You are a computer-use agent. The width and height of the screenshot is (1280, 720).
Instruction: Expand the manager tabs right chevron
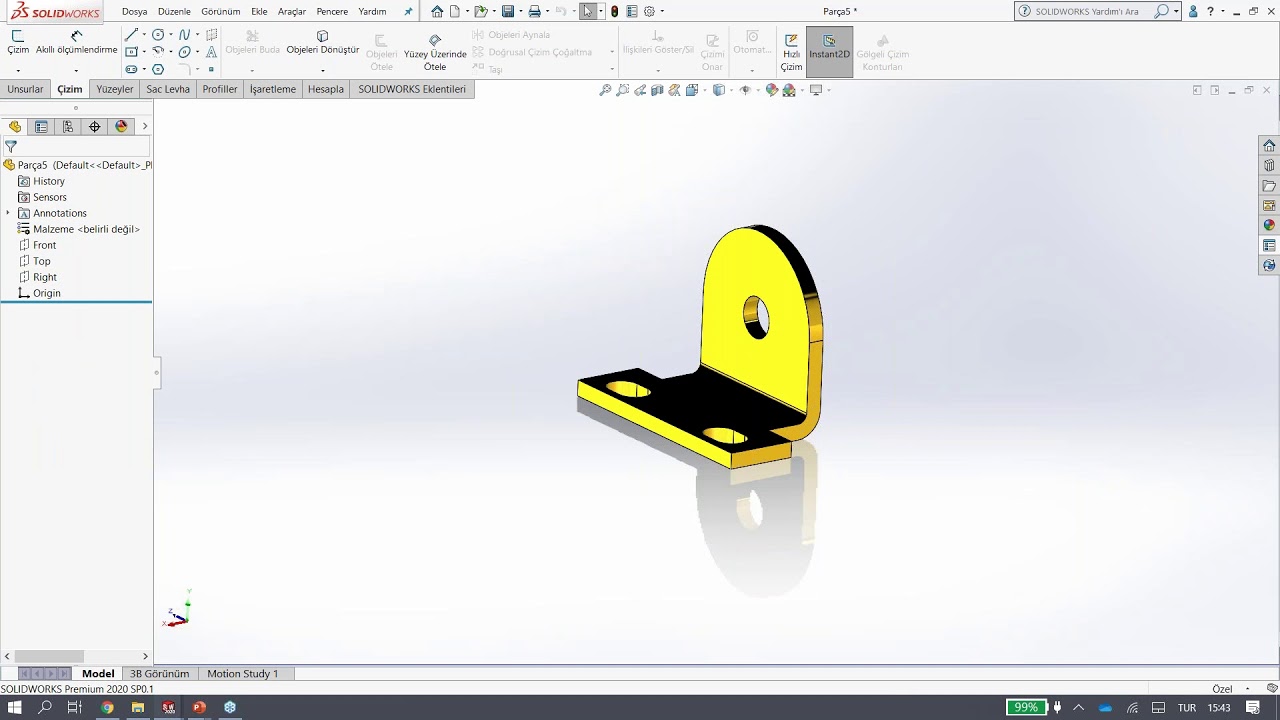pos(145,126)
